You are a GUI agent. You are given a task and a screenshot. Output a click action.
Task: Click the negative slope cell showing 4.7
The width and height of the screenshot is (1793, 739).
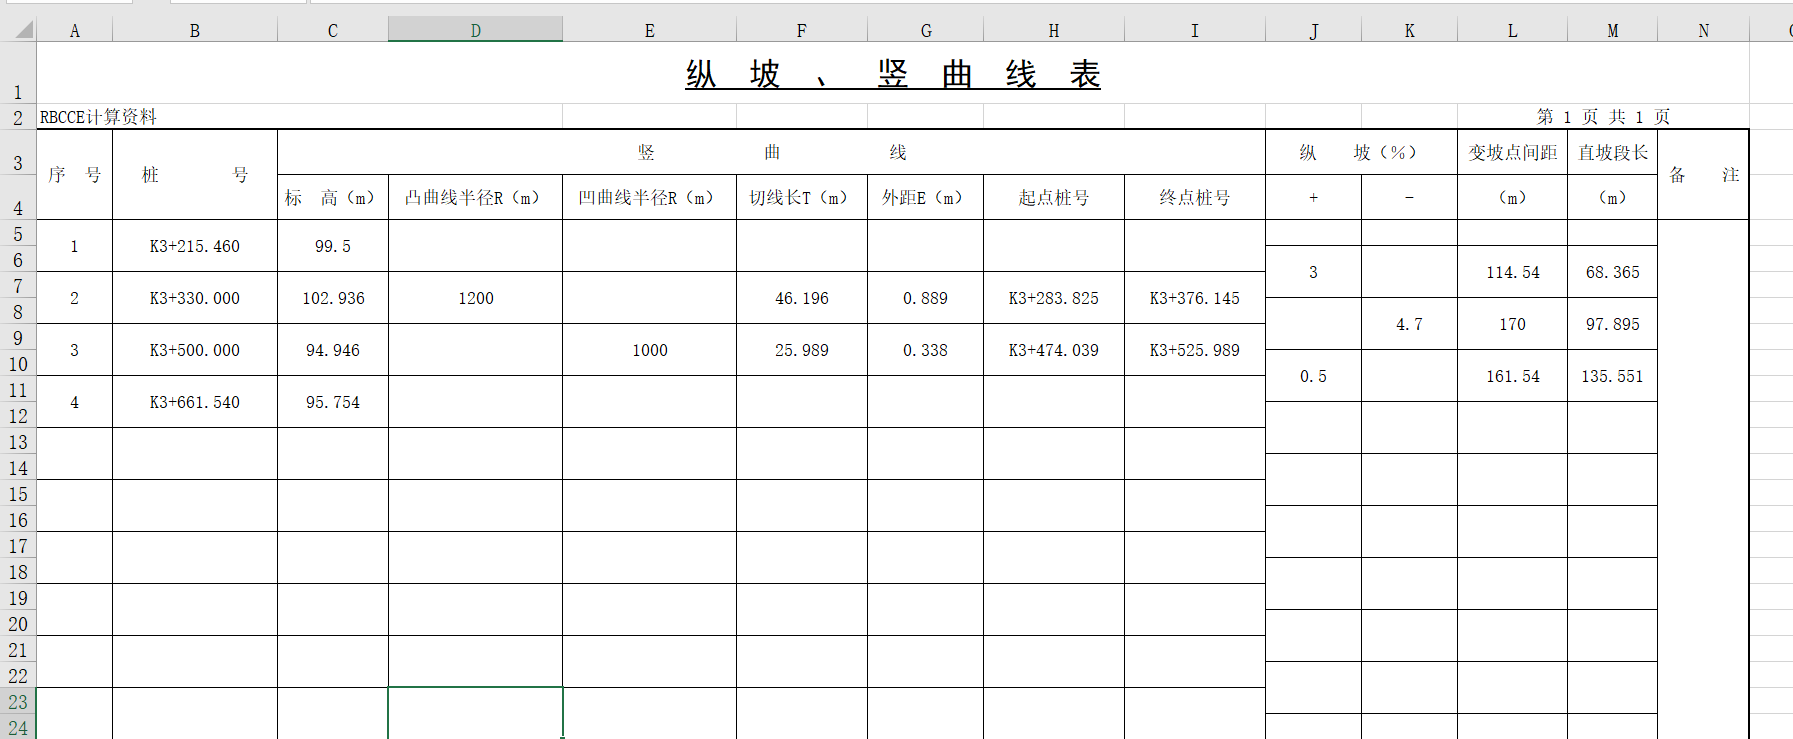(x=1408, y=324)
